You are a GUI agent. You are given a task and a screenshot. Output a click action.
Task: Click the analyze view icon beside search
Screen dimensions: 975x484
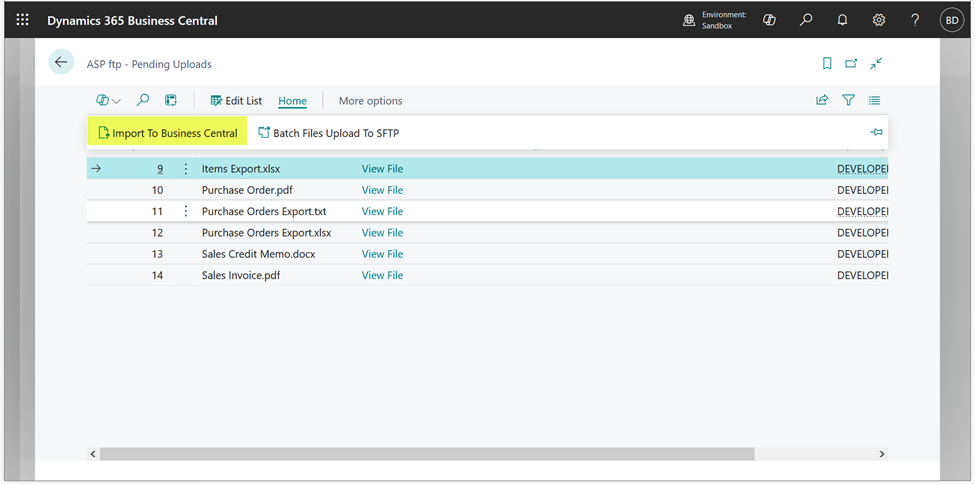171,100
